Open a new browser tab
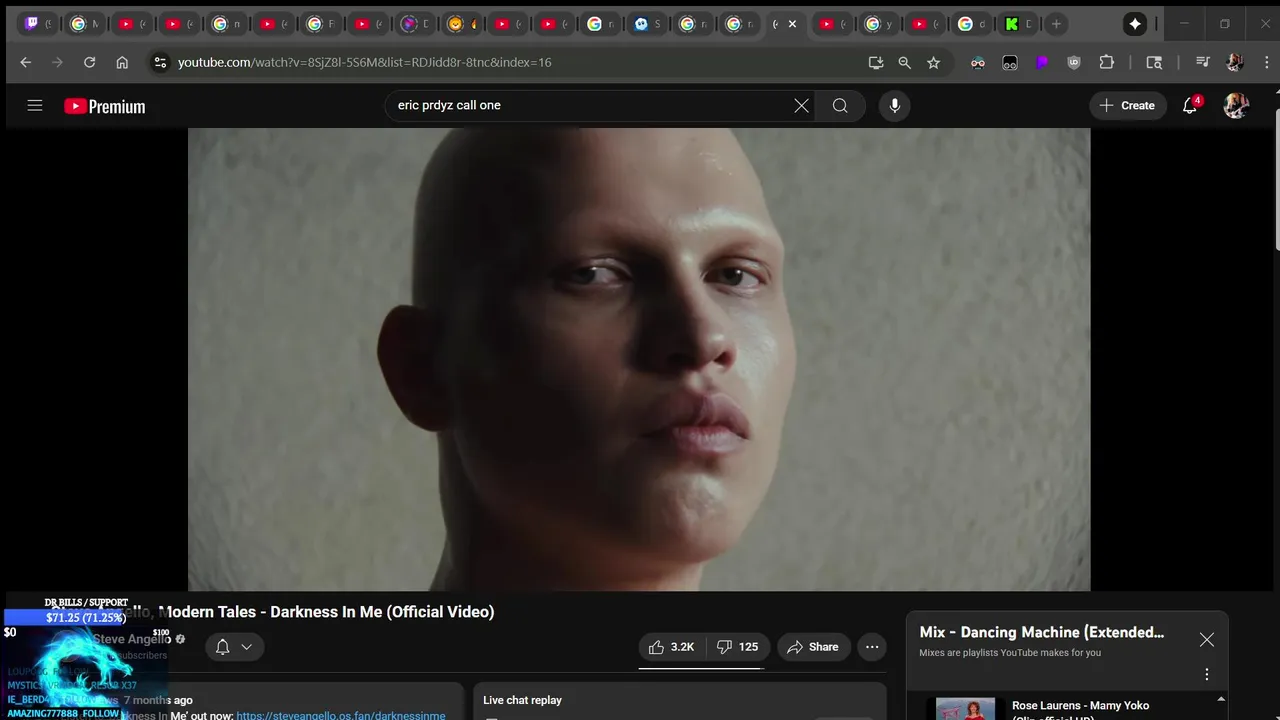Screen dimensions: 1280x720 click(x=1056, y=24)
